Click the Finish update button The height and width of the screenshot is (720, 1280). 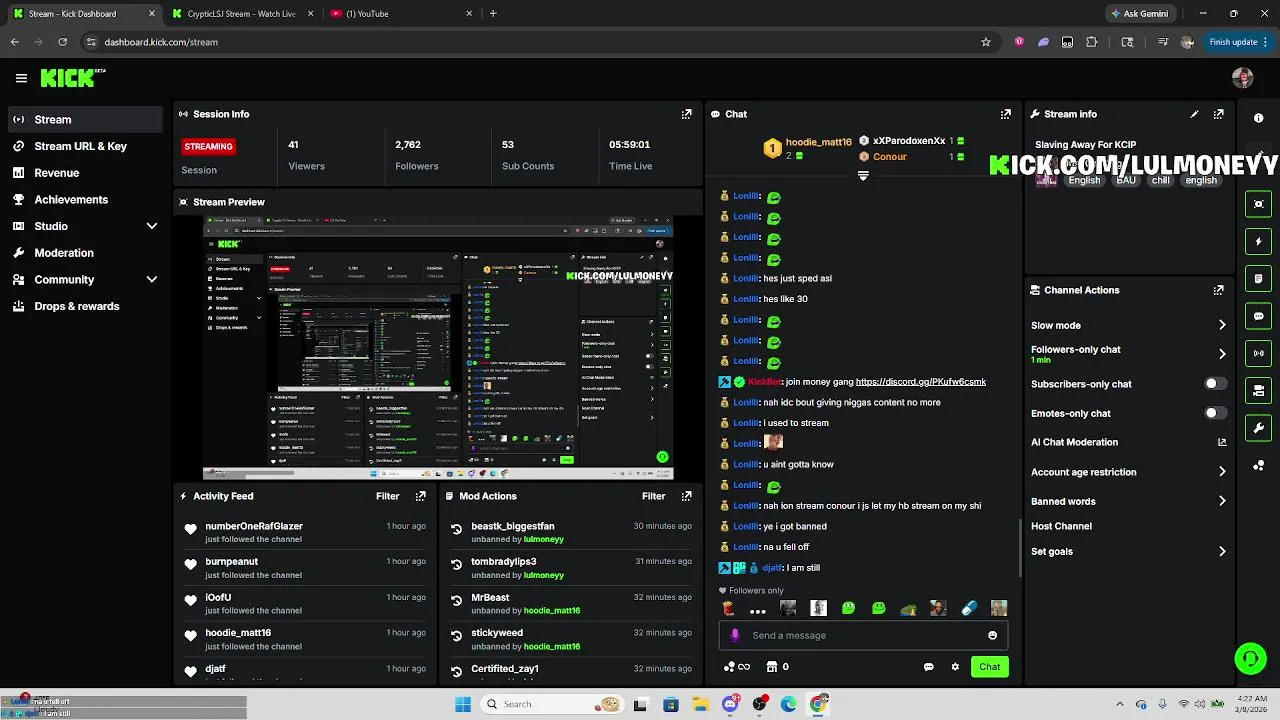pyautogui.click(x=1239, y=42)
